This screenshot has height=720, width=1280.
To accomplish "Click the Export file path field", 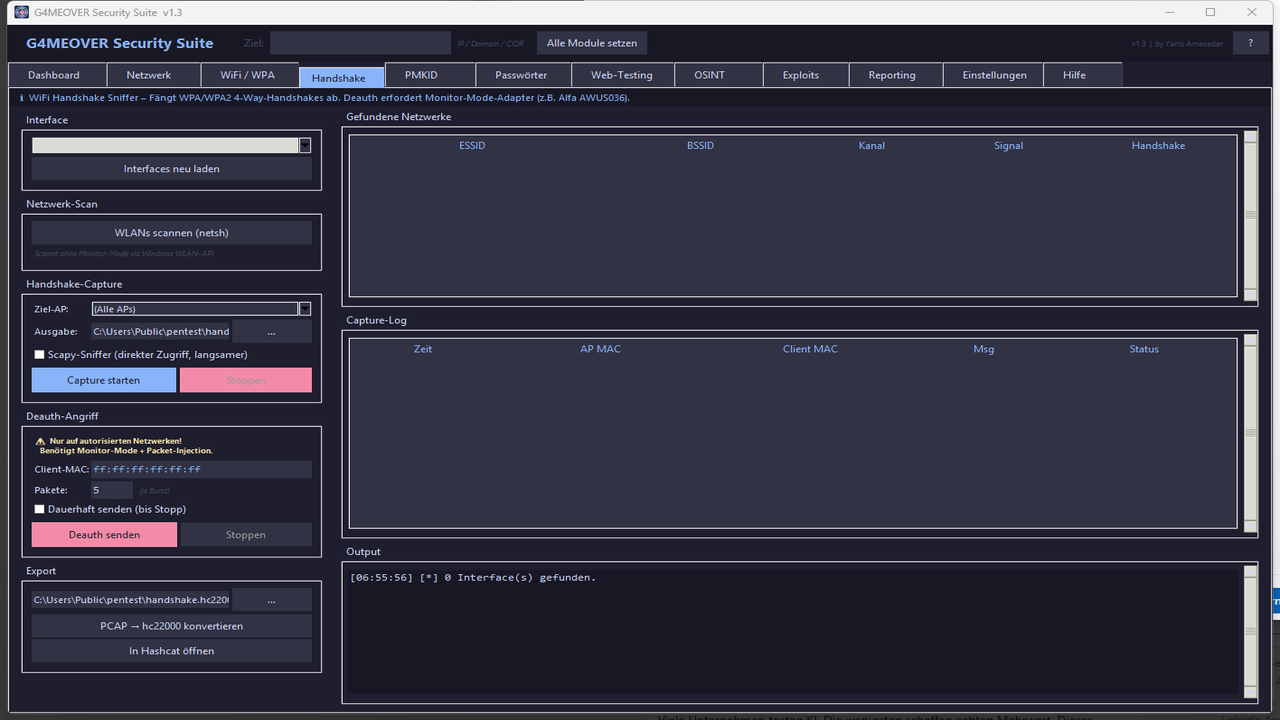I will pyautogui.click(x=131, y=600).
